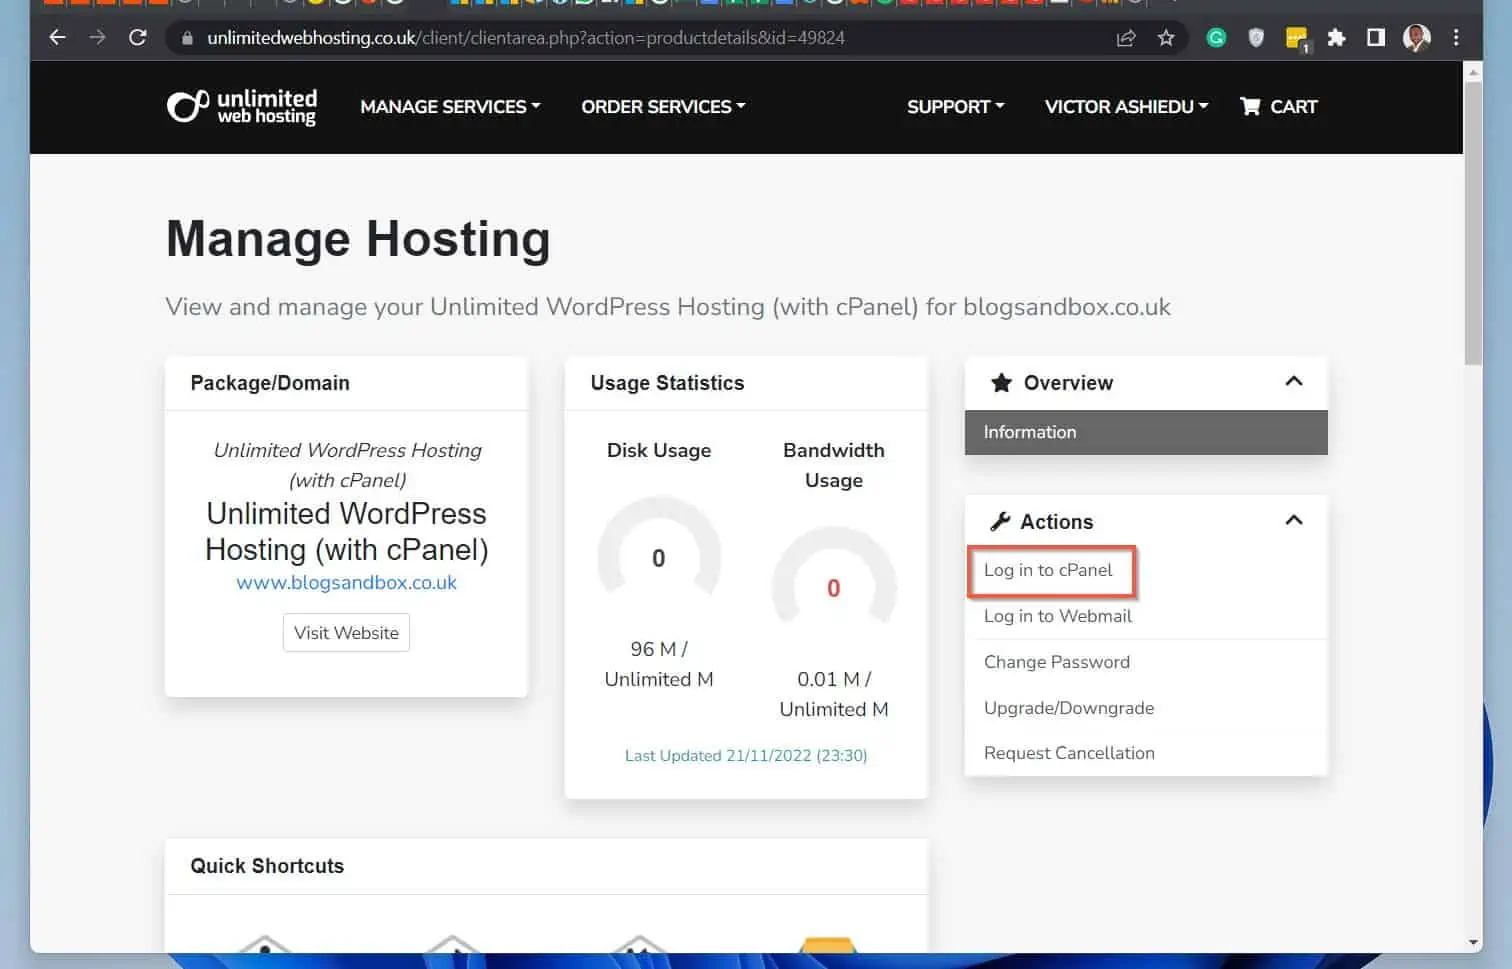Click the Last Updated 21/11/2022 text
Viewport: 1512px width, 969px height.
pyautogui.click(x=746, y=755)
